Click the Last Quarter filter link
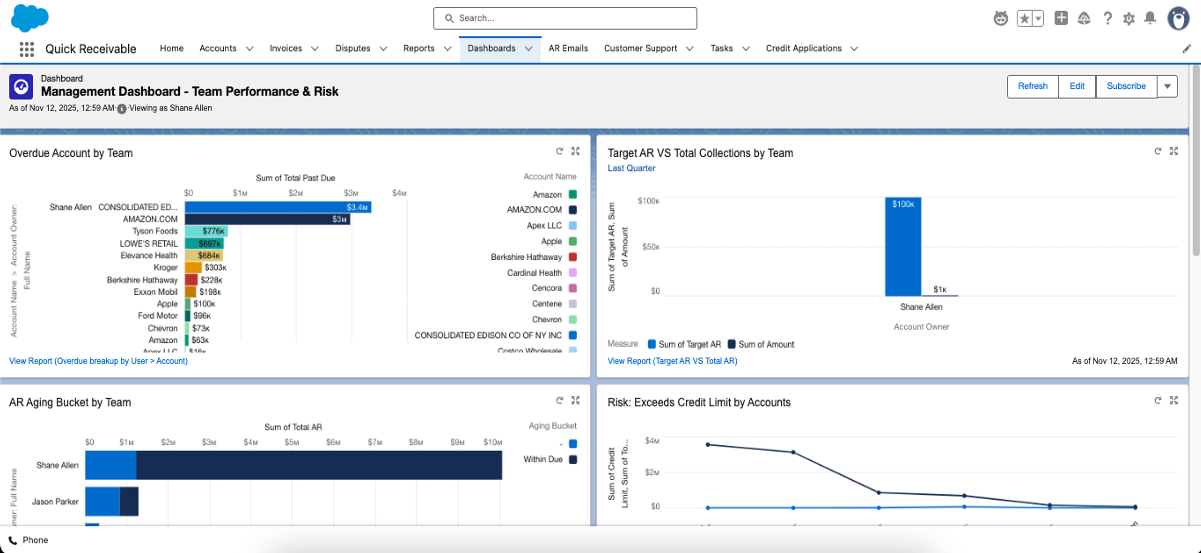The image size is (1201, 553). (x=632, y=168)
